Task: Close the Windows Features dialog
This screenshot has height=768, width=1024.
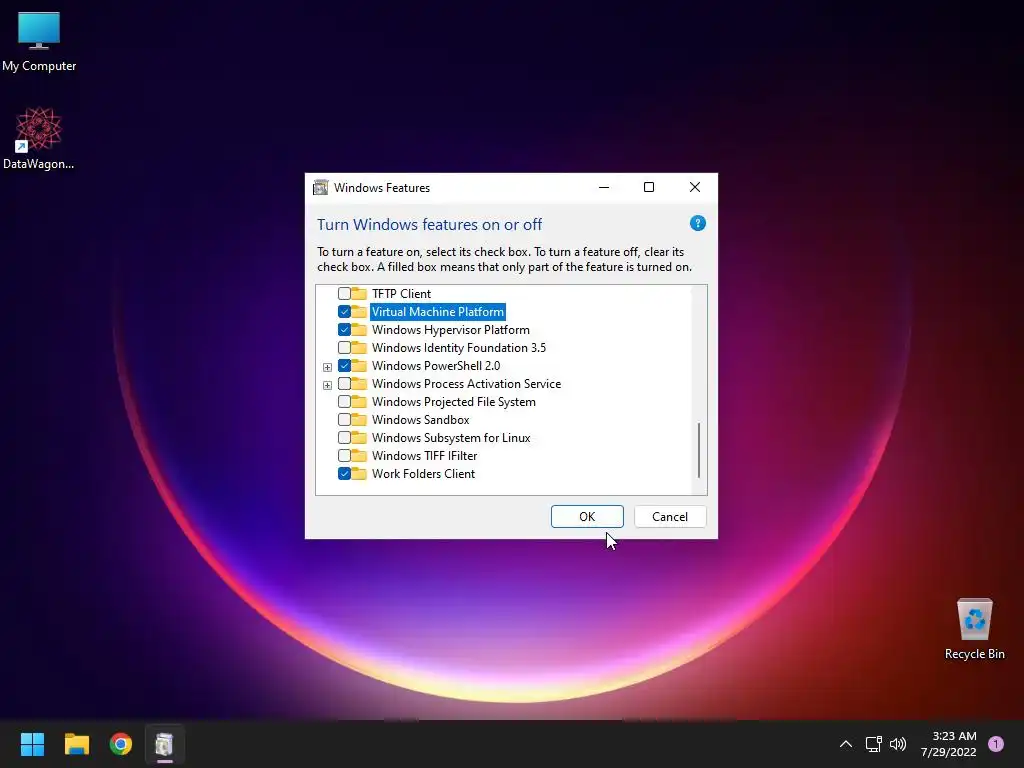Action: point(695,187)
